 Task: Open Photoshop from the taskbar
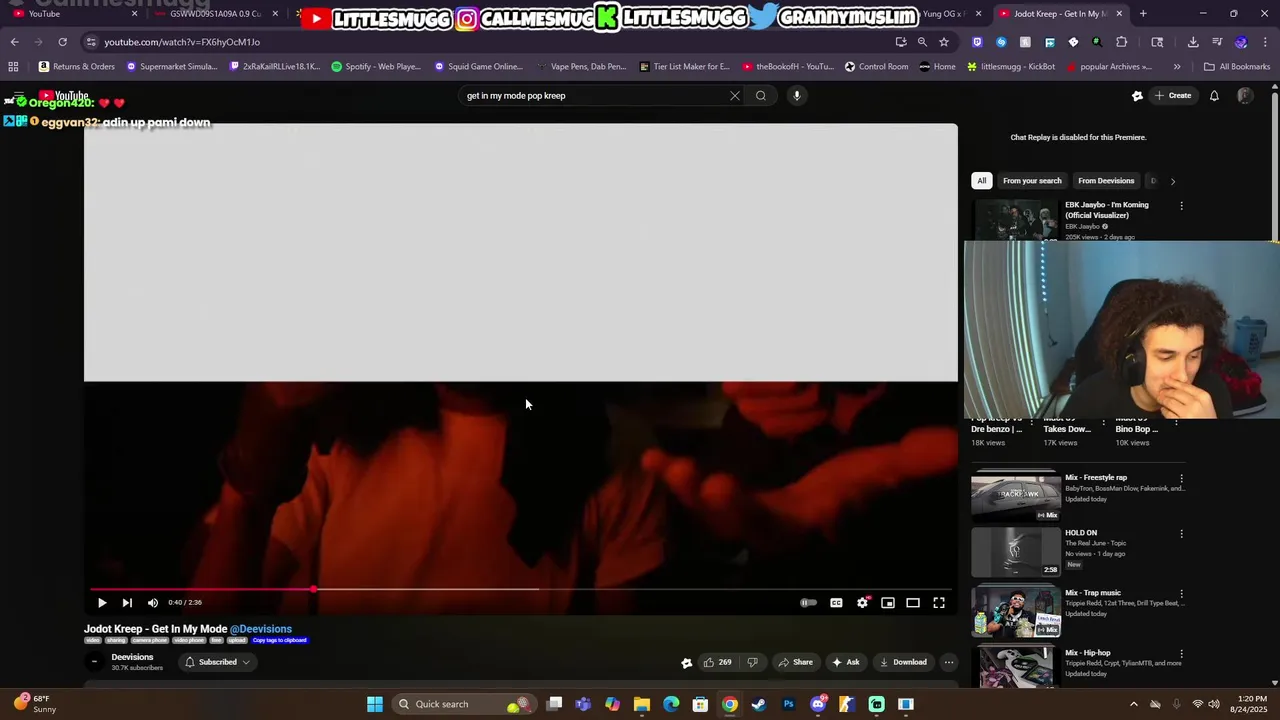pyautogui.click(x=788, y=704)
